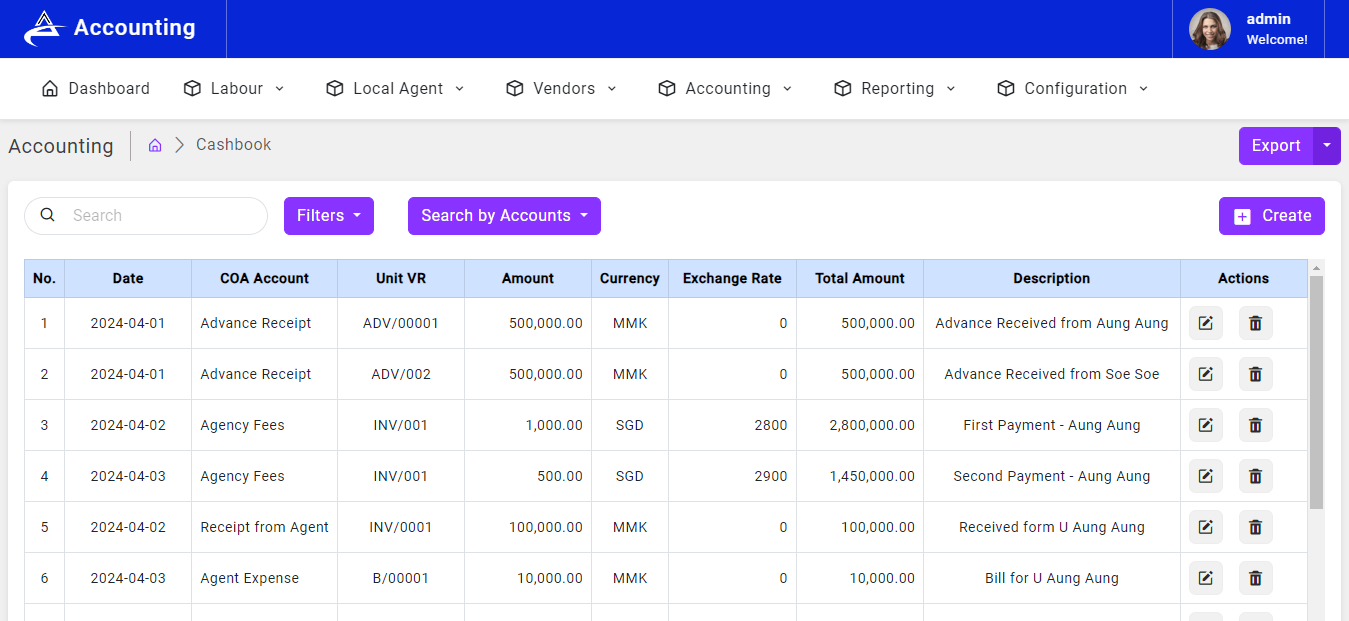
Task: Expand the Filters dropdown
Action: point(328,216)
